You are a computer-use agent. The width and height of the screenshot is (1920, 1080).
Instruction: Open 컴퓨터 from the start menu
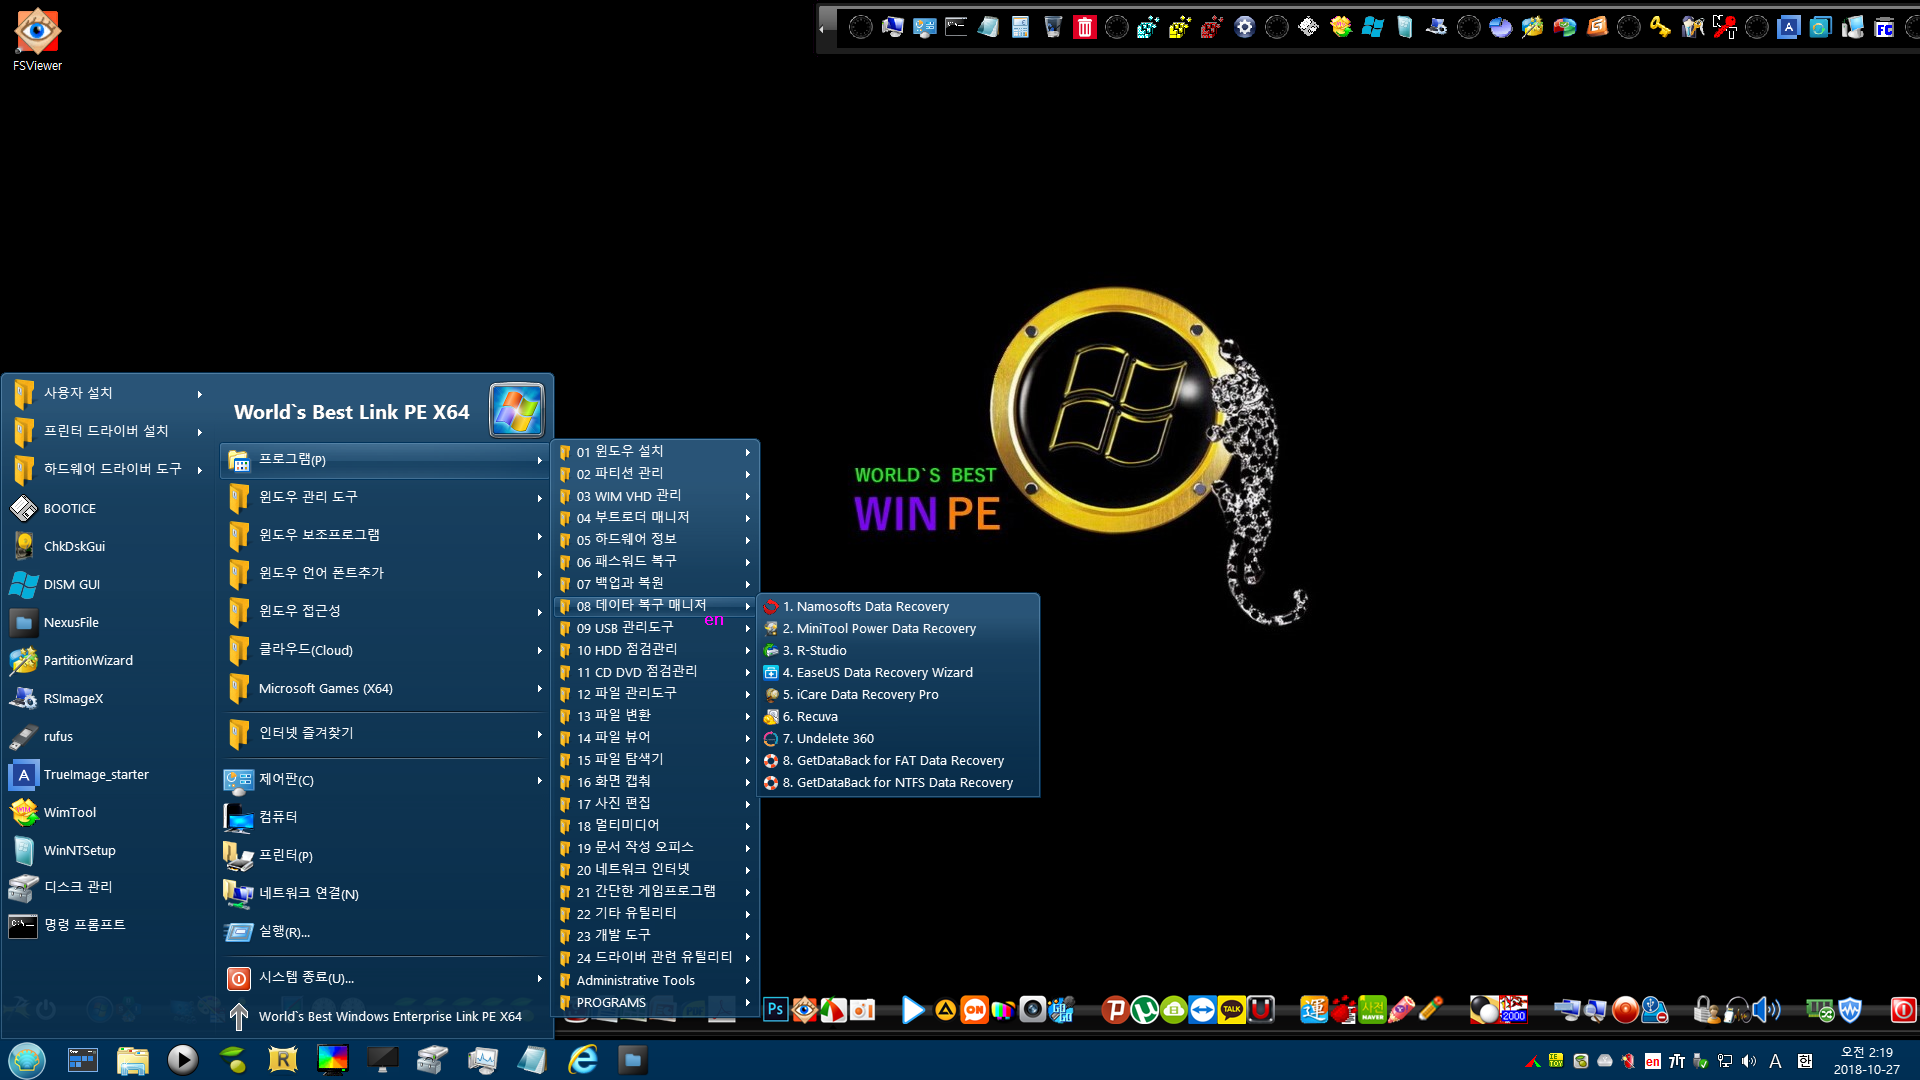(385, 817)
